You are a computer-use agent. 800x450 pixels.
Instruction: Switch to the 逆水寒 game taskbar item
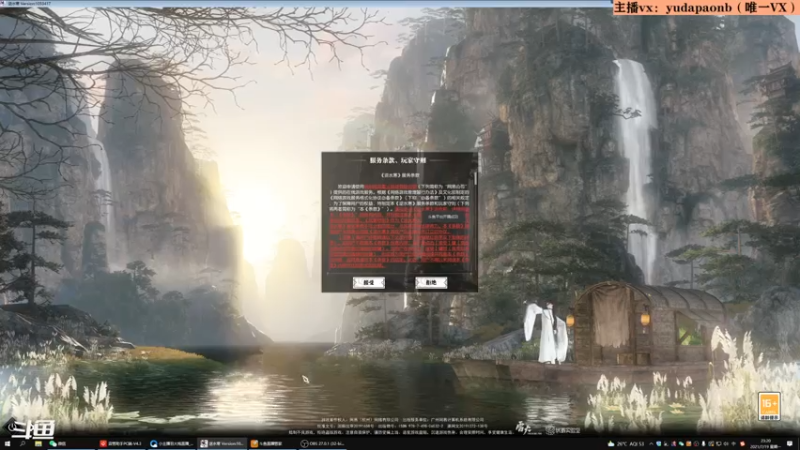tap(222, 444)
